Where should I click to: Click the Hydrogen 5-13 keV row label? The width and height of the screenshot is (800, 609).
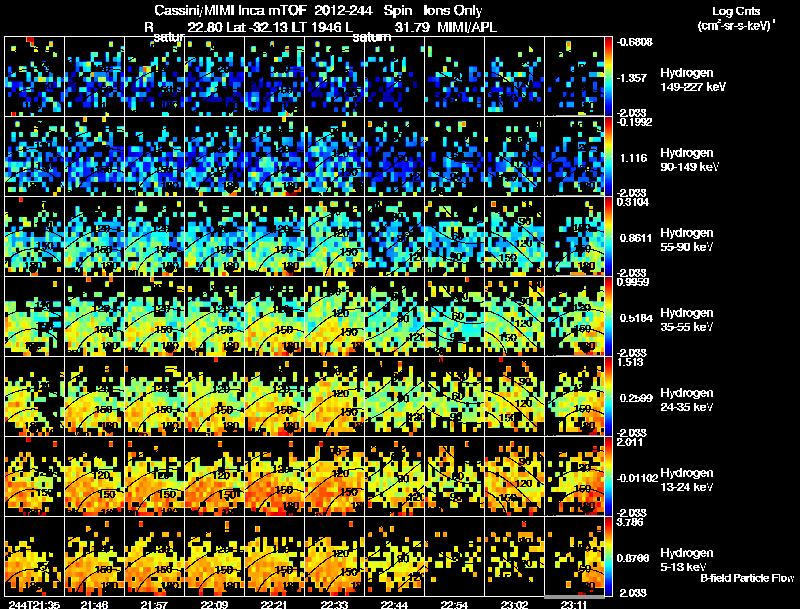(x=687, y=560)
